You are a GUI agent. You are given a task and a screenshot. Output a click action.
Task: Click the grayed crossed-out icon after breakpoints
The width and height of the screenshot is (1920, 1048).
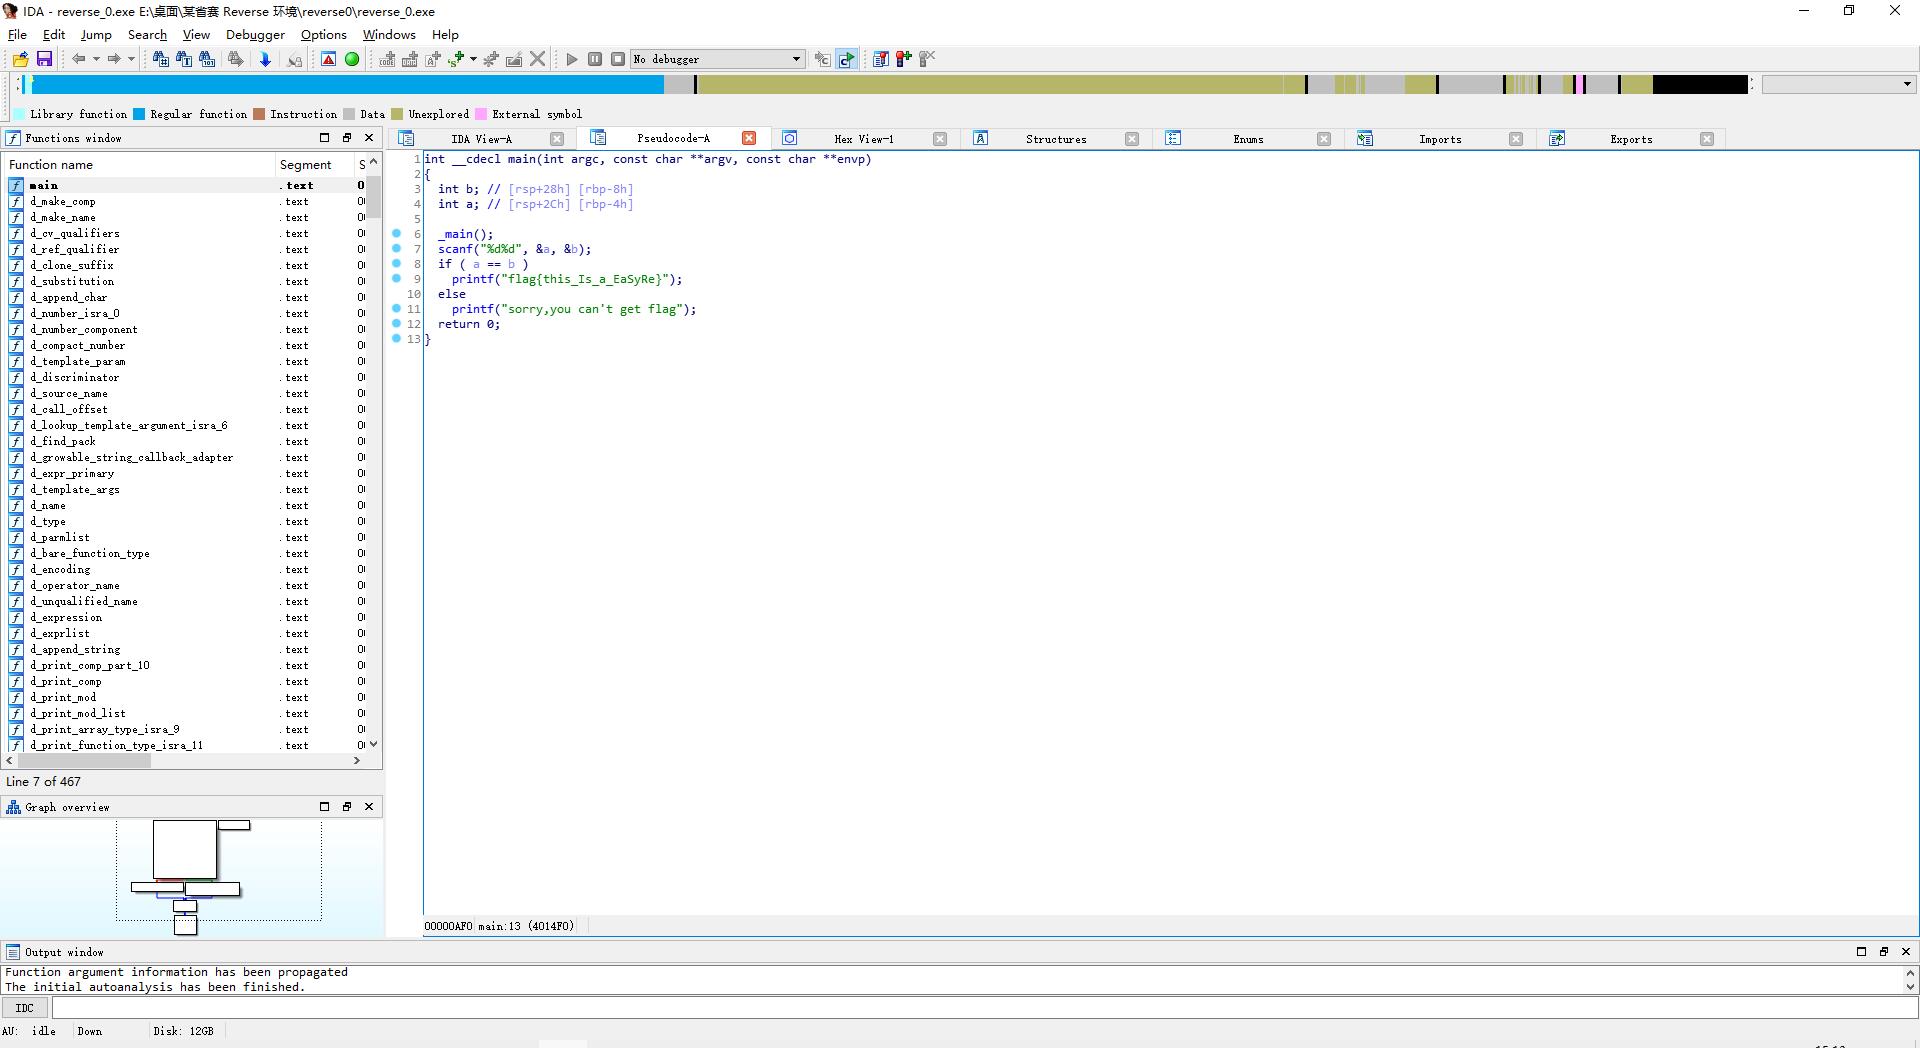(927, 59)
